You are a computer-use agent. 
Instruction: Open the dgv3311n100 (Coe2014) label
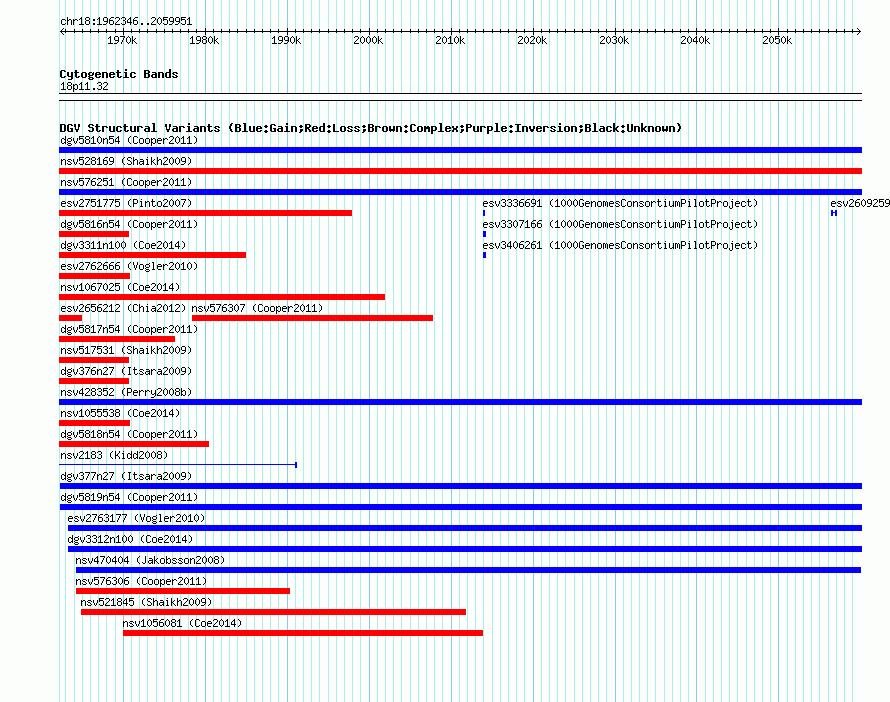tap(123, 245)
